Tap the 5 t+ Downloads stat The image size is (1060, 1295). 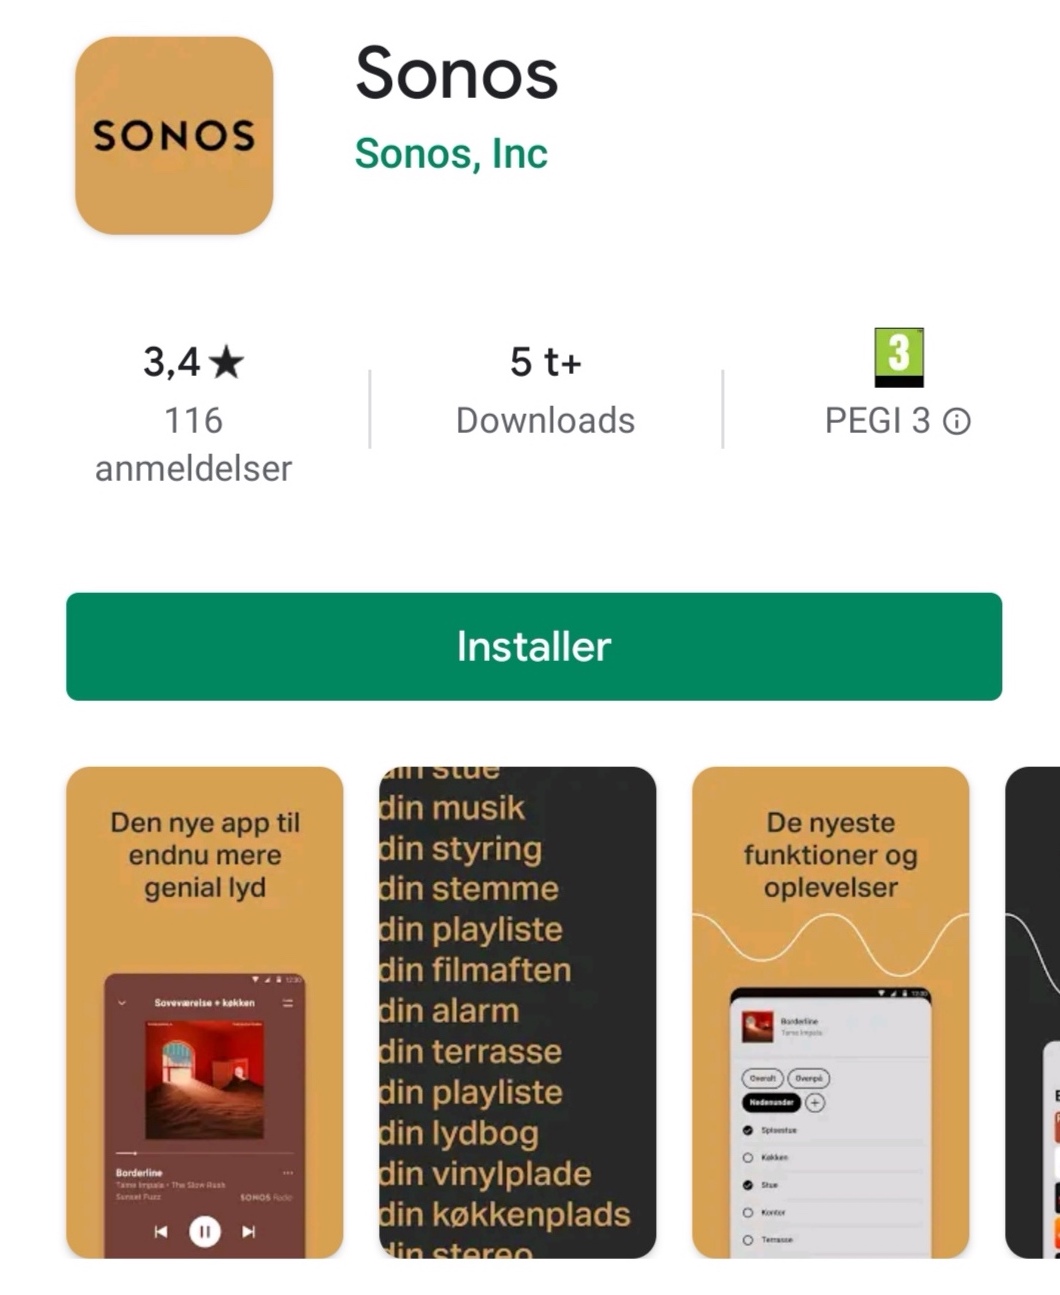[545, 390]
